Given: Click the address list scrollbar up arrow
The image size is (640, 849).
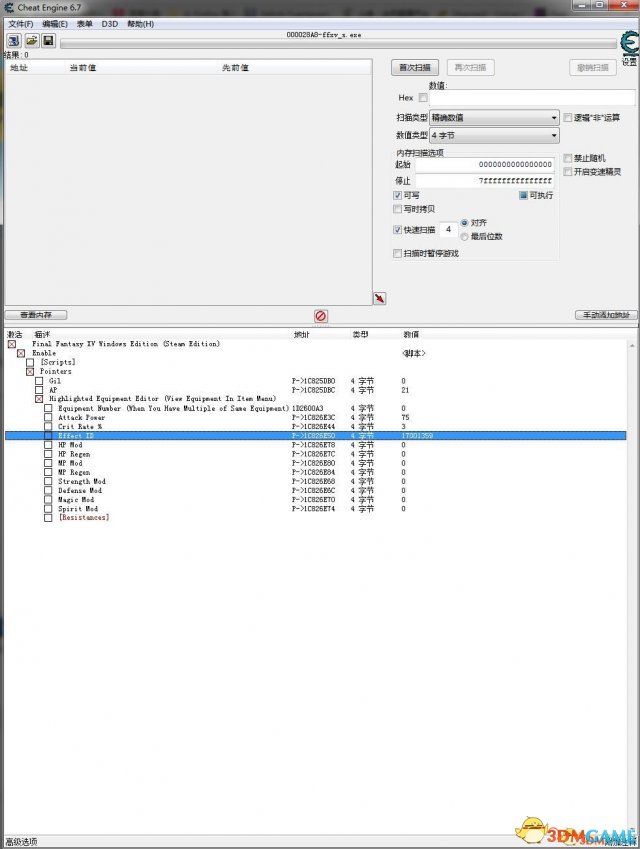Looking at the screenshot, I should [x=631, y=345].
